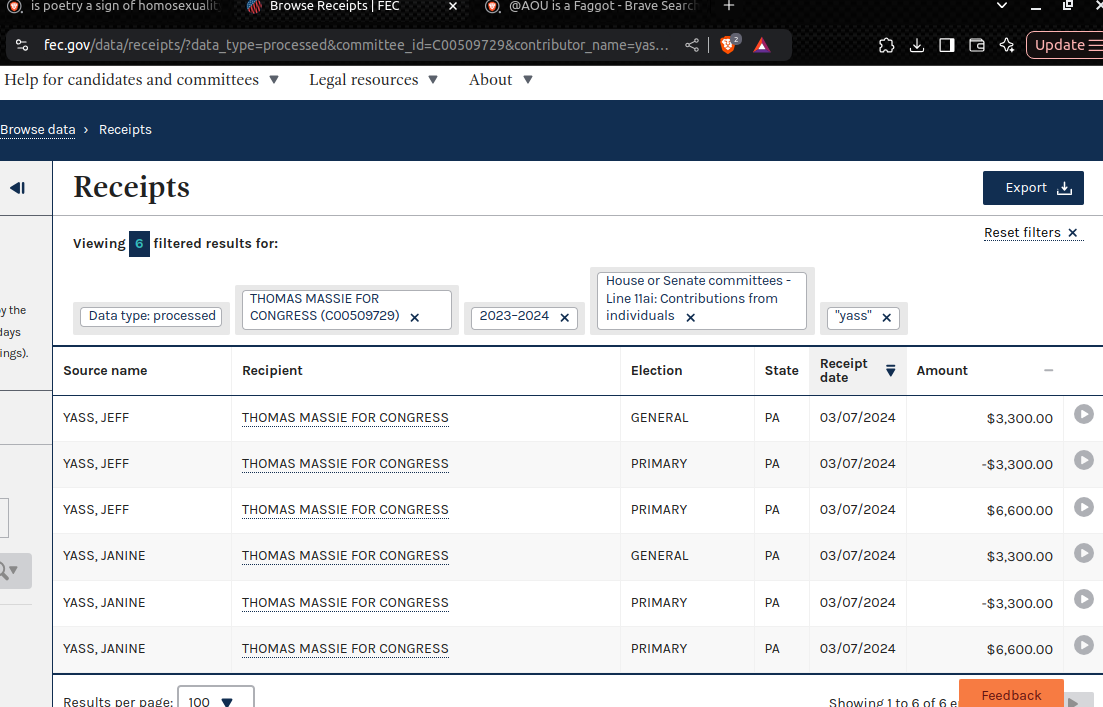This screenshot has width=1103, height=707.
Task: Switch to Browse Receipts FEC tab
Action: point(334,6)
